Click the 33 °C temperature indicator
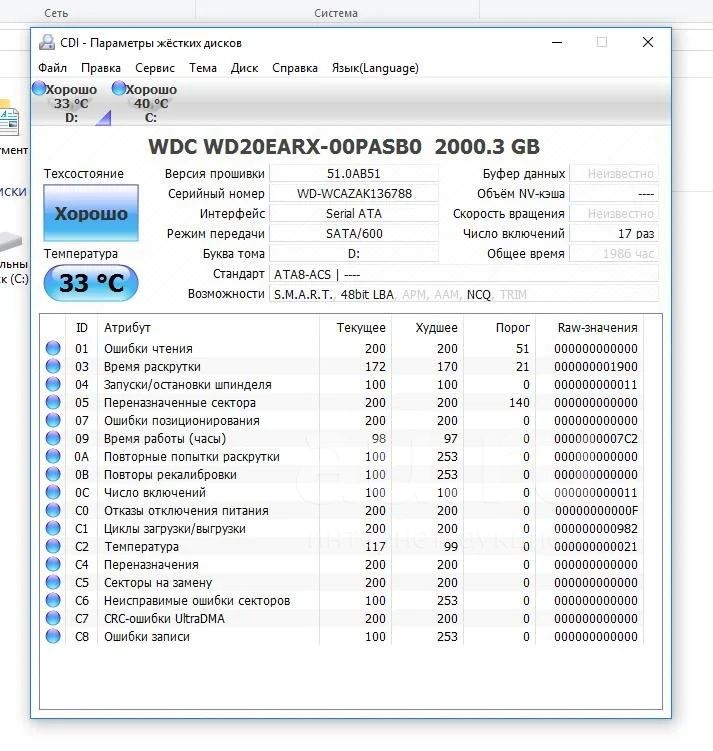The width and height of the screenshot is (713, 751). coord(91,283)
